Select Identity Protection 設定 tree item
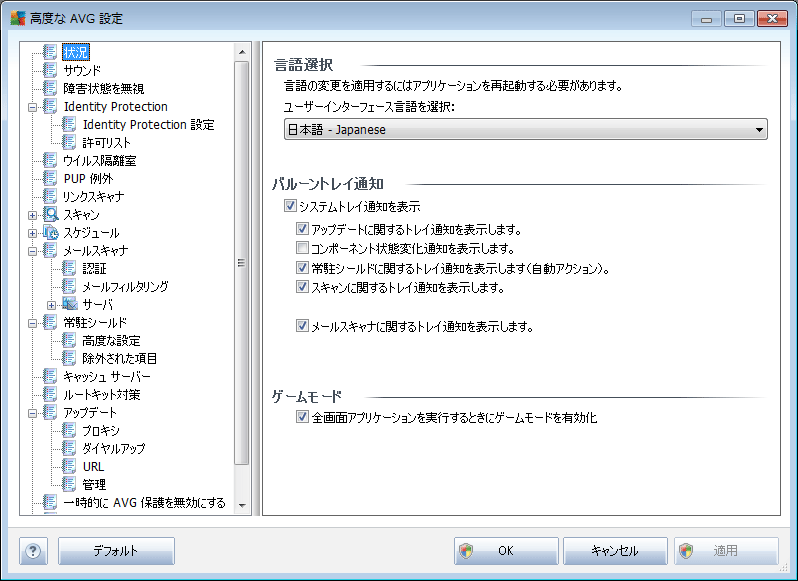 [x=149, y=125]
